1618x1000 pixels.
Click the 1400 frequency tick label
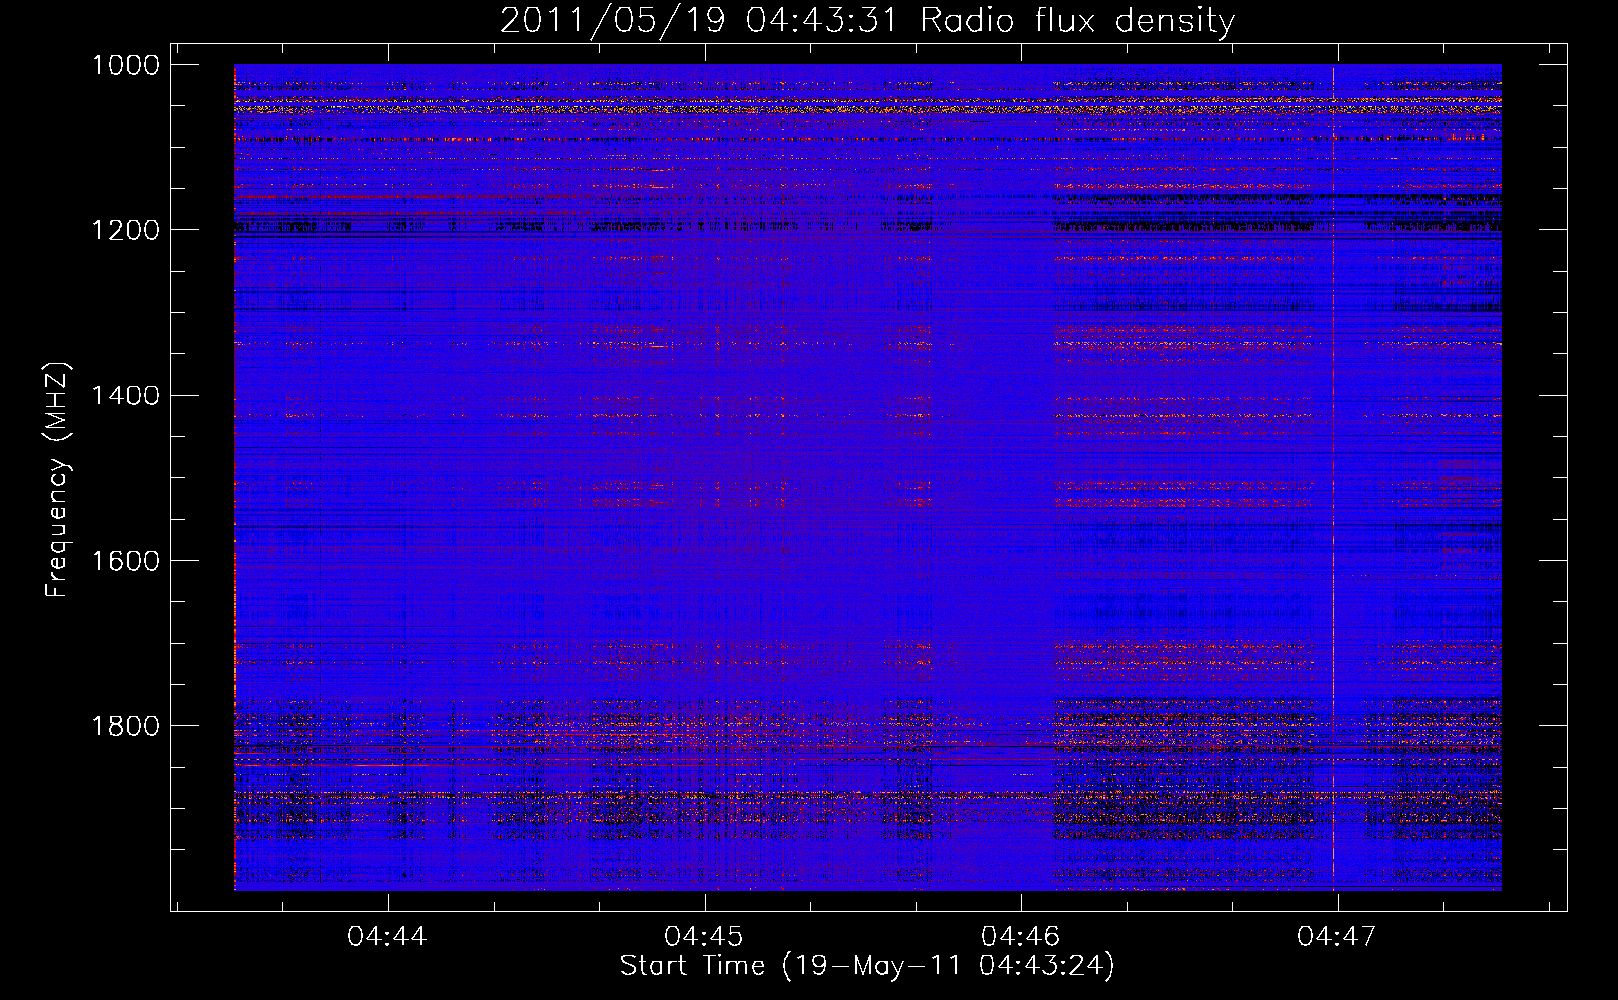pos(126,395)
